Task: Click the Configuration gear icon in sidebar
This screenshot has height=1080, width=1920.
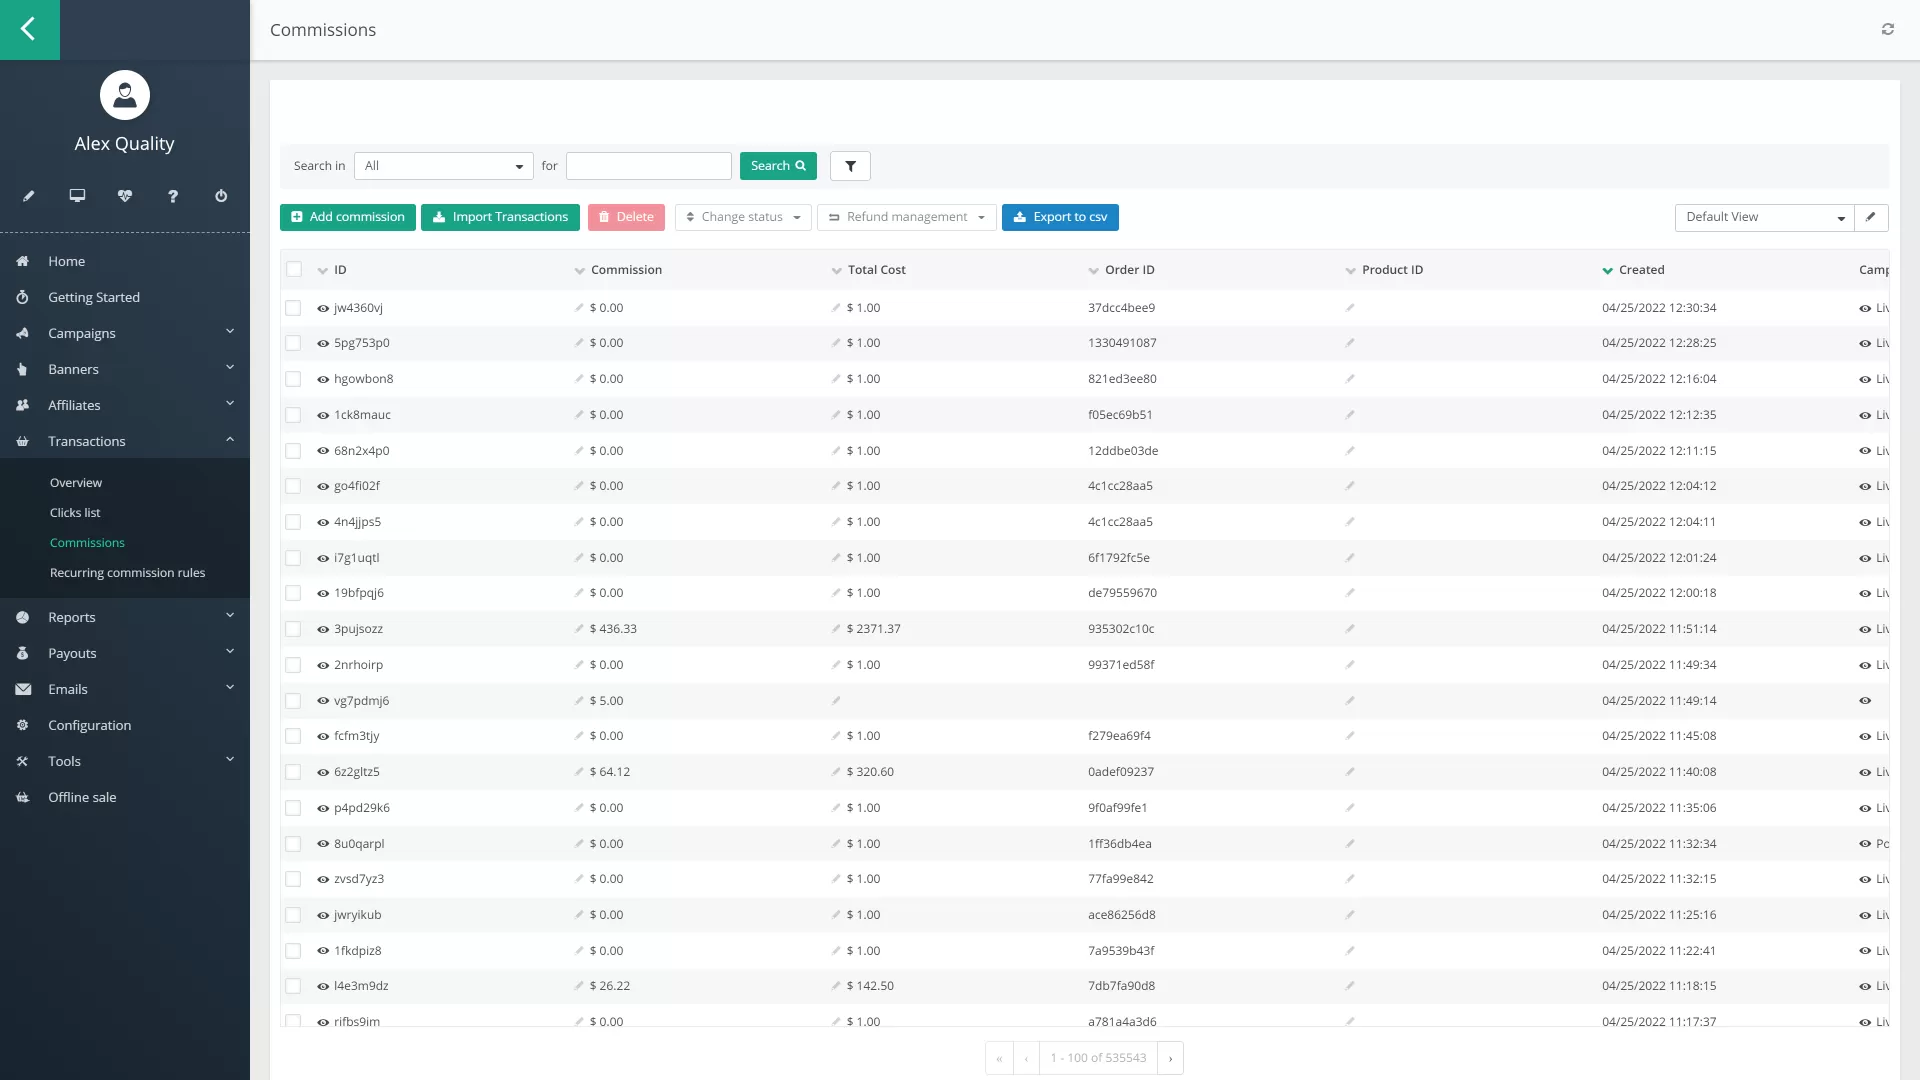Action: [x=22, y=725]
